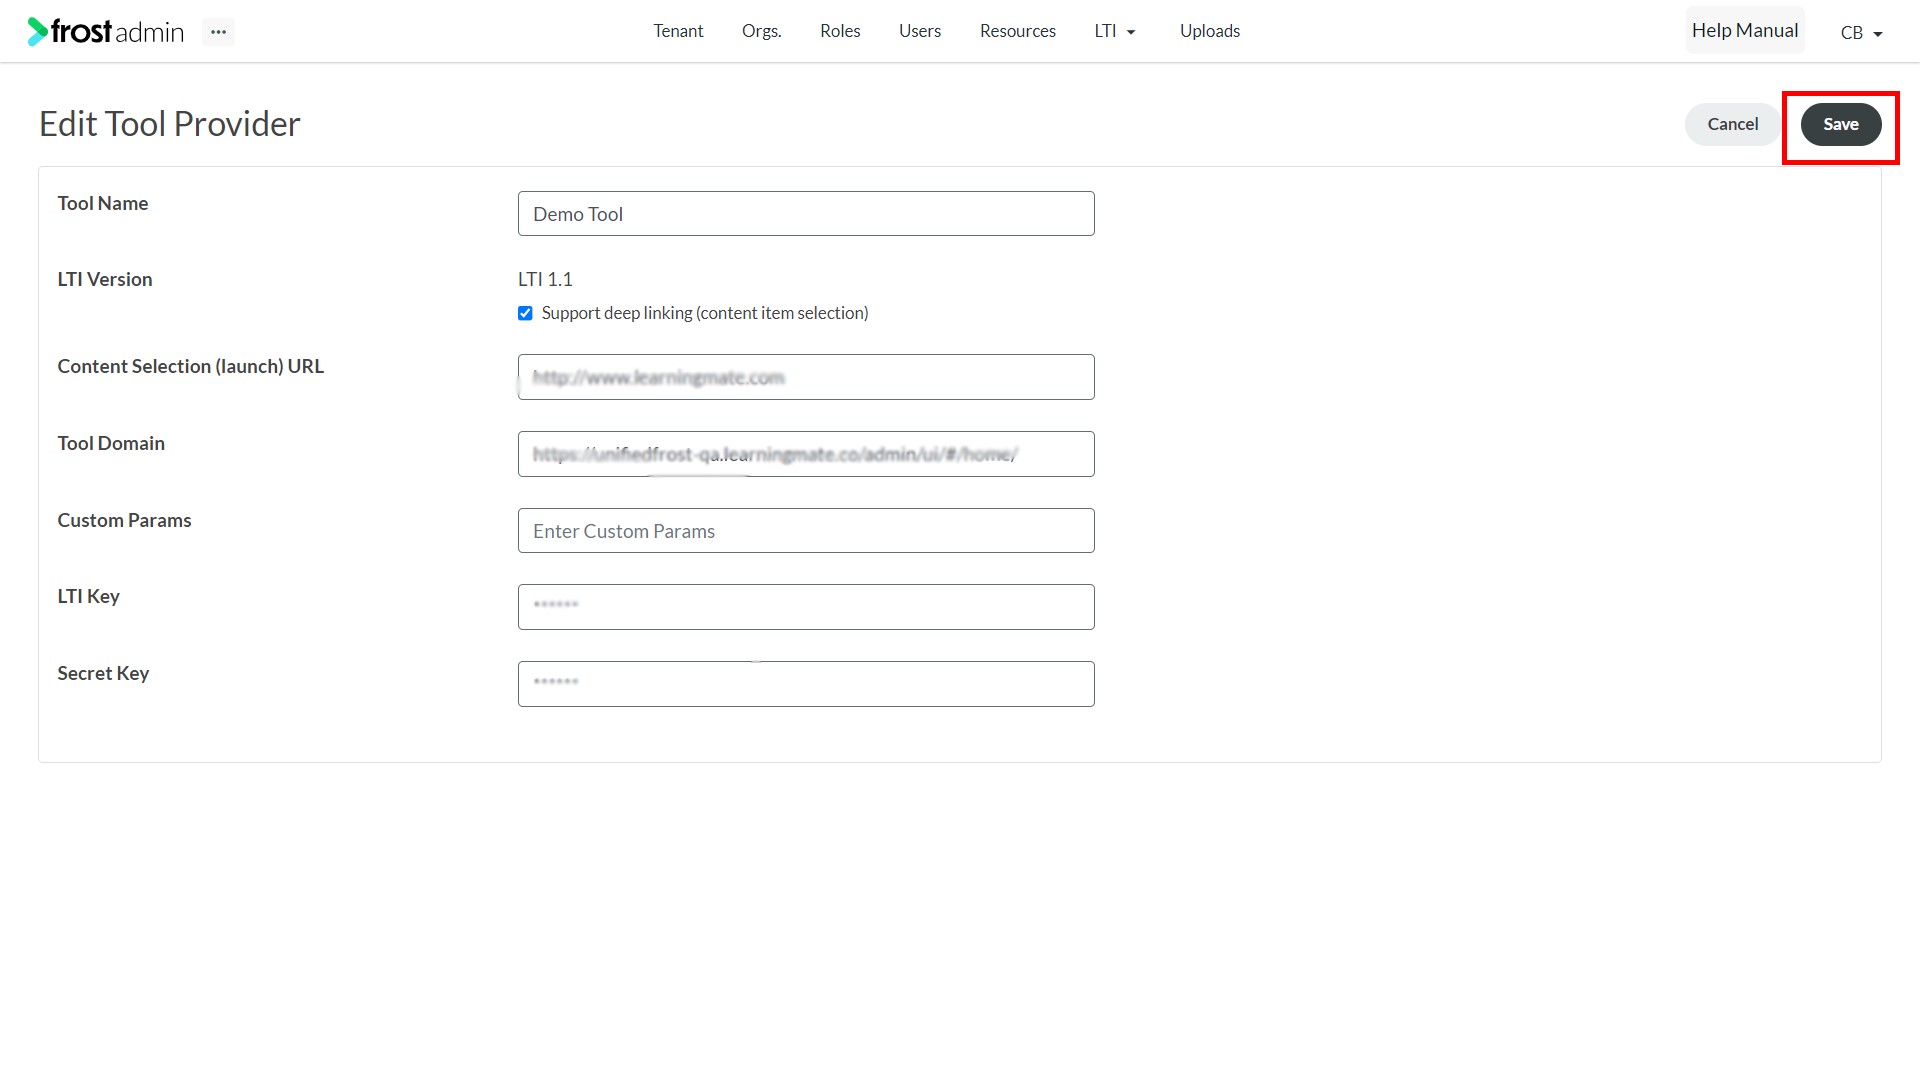Click the Edit Tool Provider heading
1920x1080 pixels.
pyautogui.click(x=169, y=124)
